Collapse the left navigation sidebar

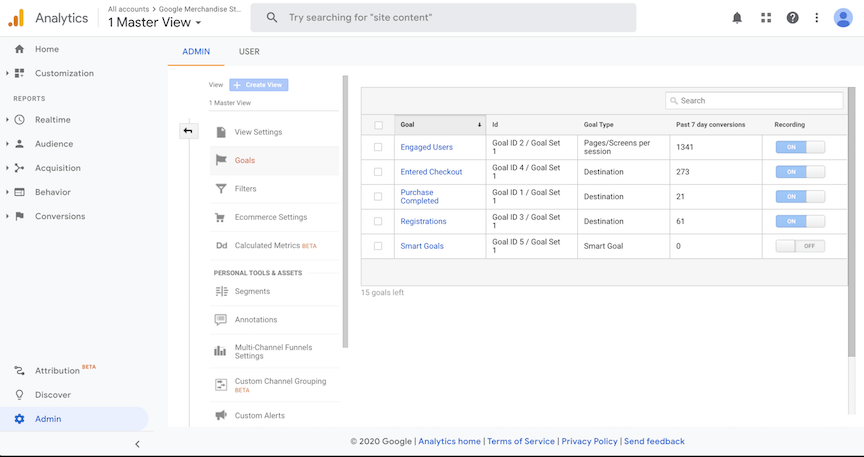click(137, 444)
